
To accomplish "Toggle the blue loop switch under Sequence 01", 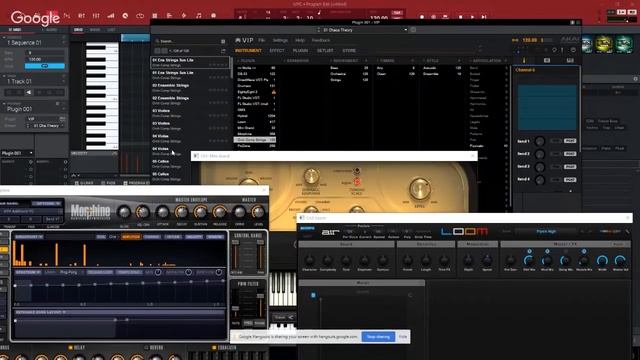I will 44,66.
